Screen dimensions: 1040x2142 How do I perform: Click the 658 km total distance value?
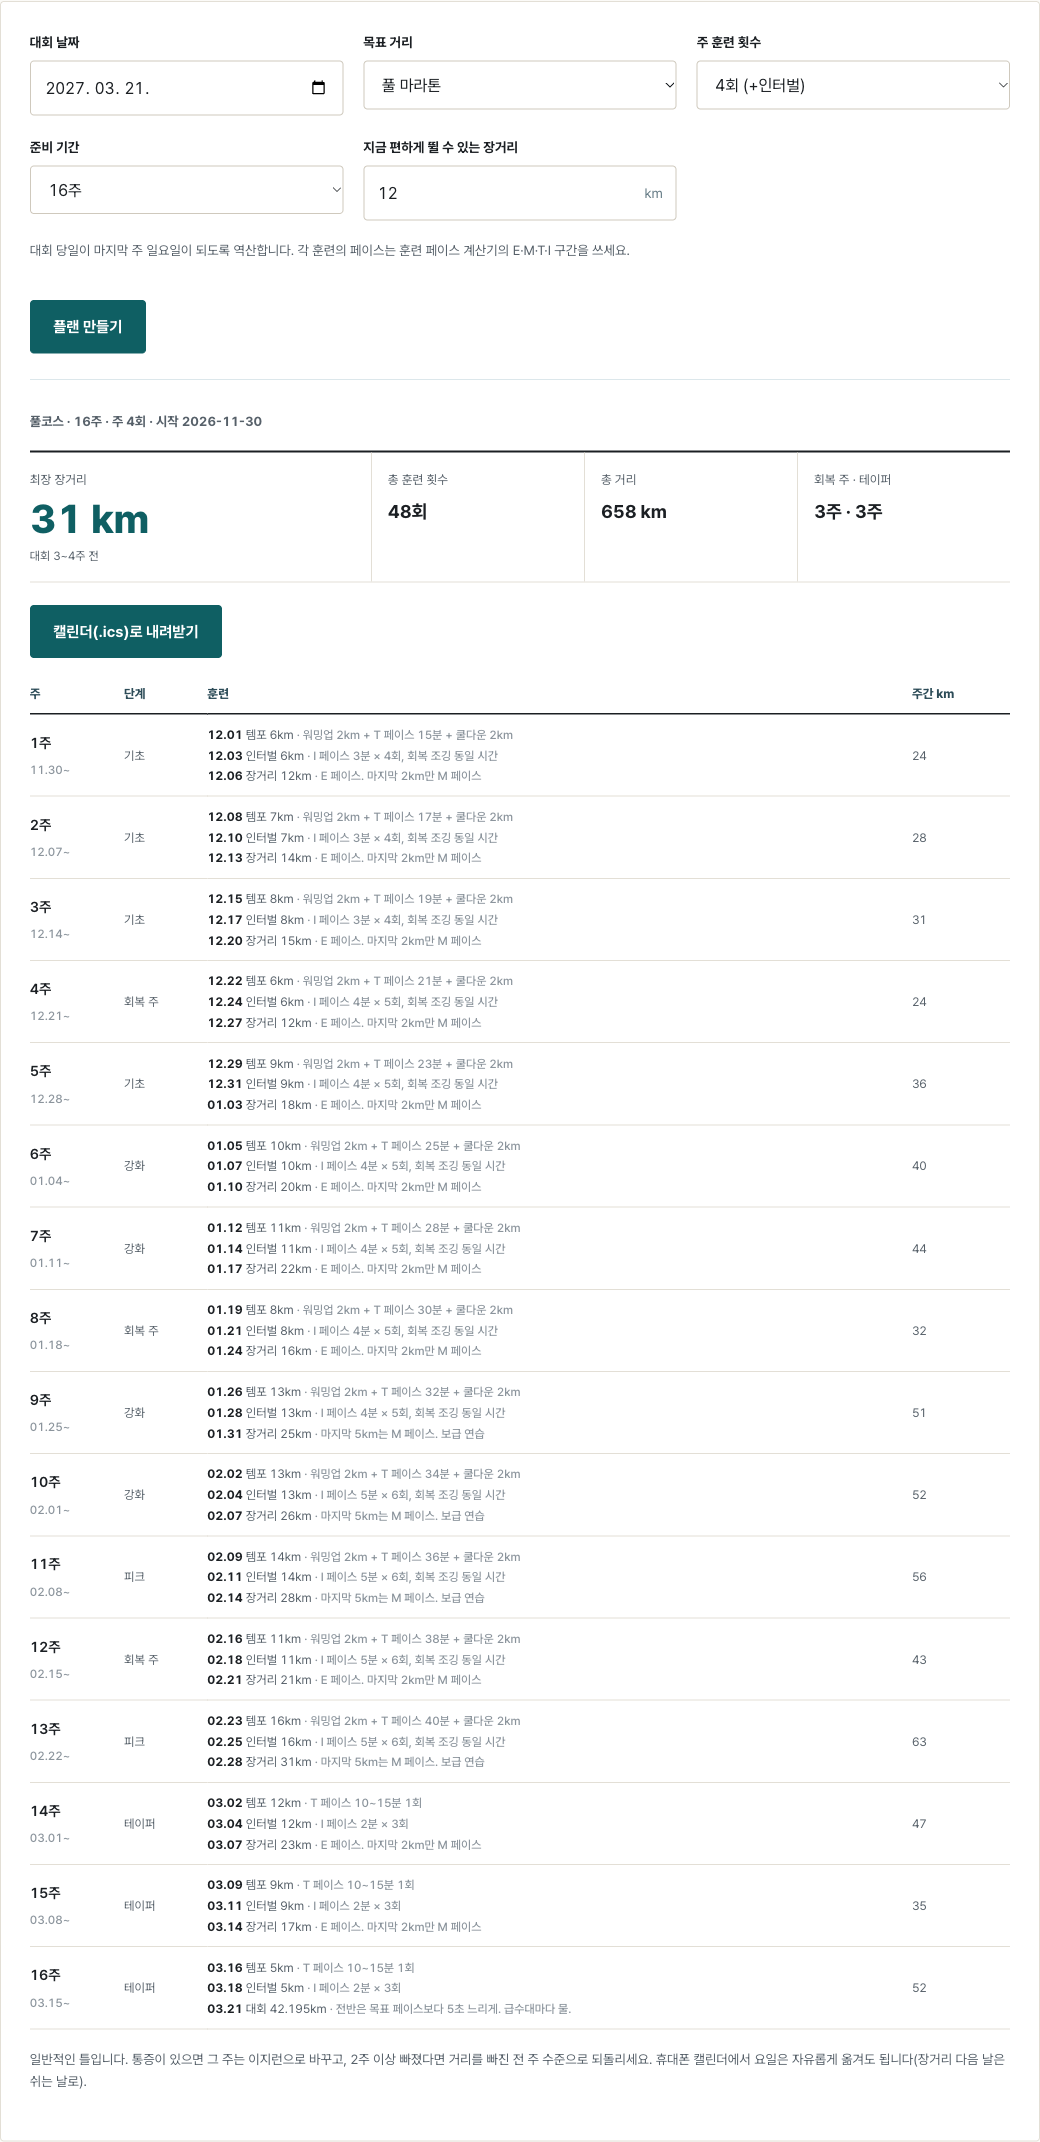[634, 511]
